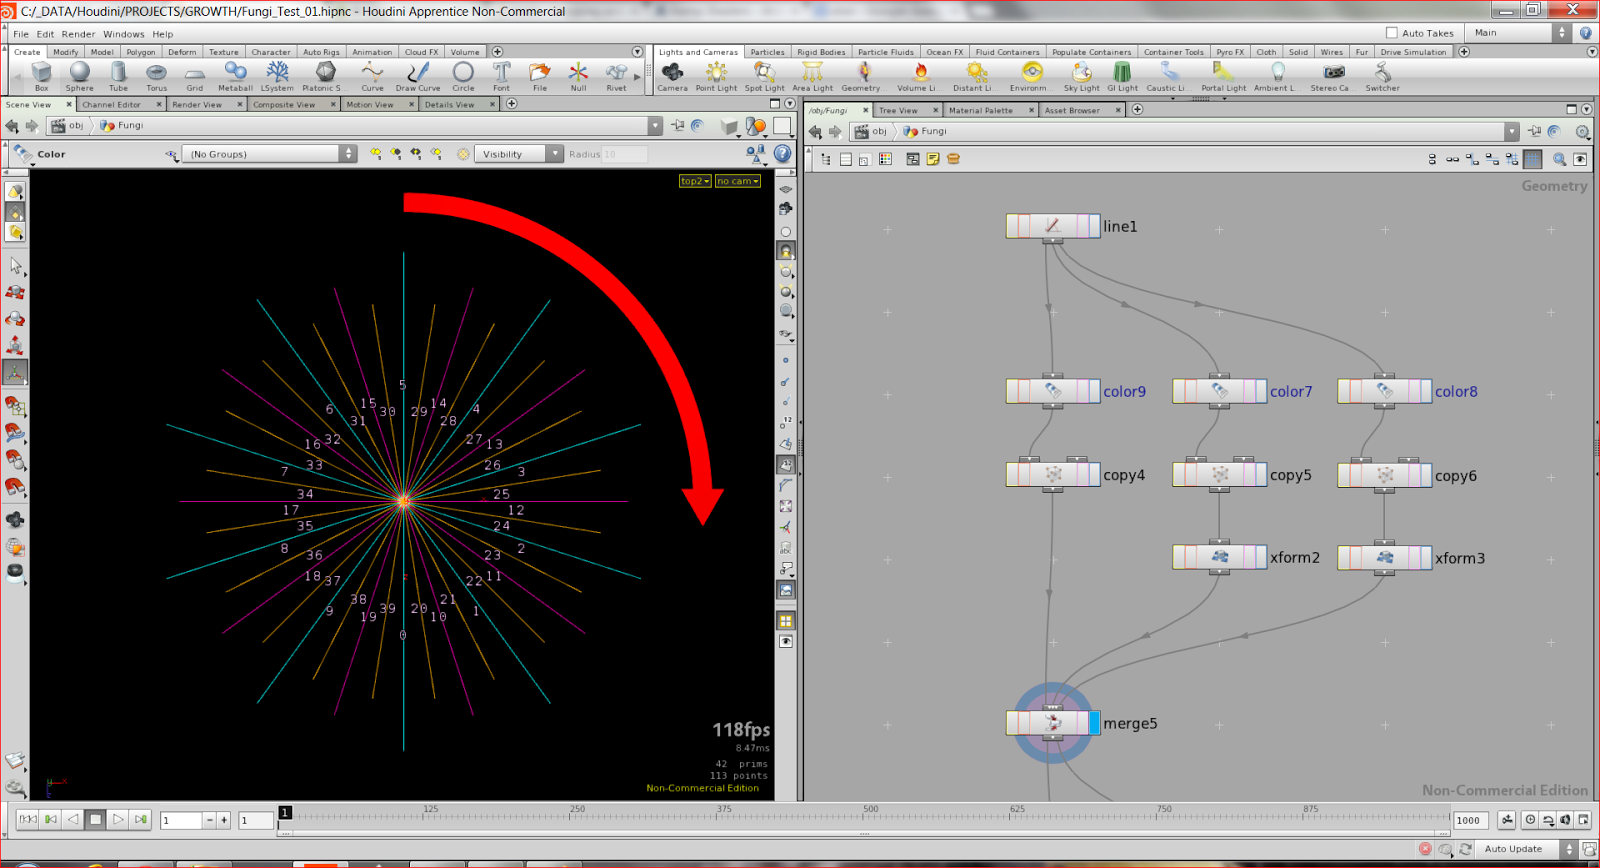1600x868 pixels.
Task: Play the timeline forward
Action: 118,819
